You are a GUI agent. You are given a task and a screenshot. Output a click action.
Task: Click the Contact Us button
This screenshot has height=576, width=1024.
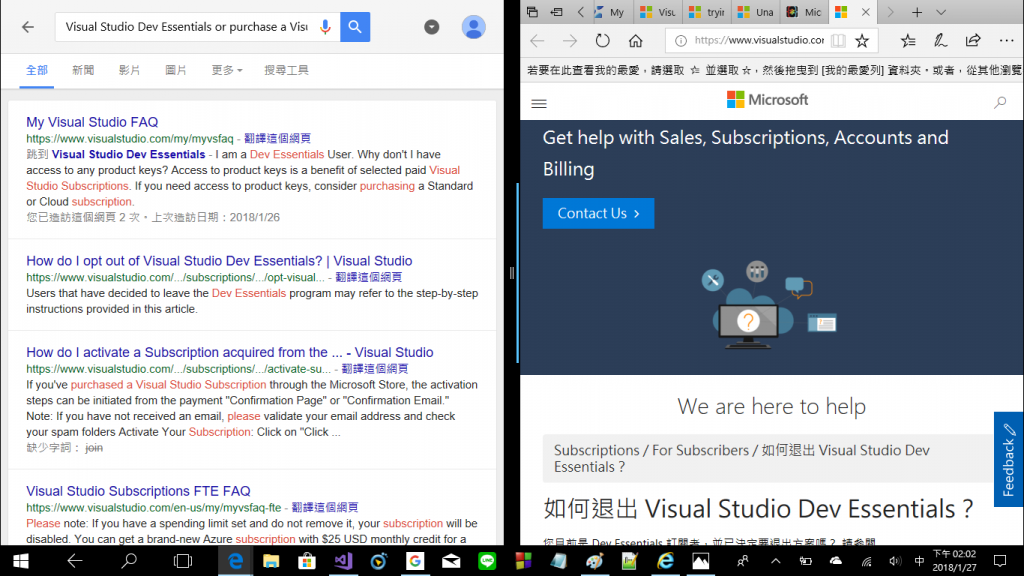(x=598, y=214)
